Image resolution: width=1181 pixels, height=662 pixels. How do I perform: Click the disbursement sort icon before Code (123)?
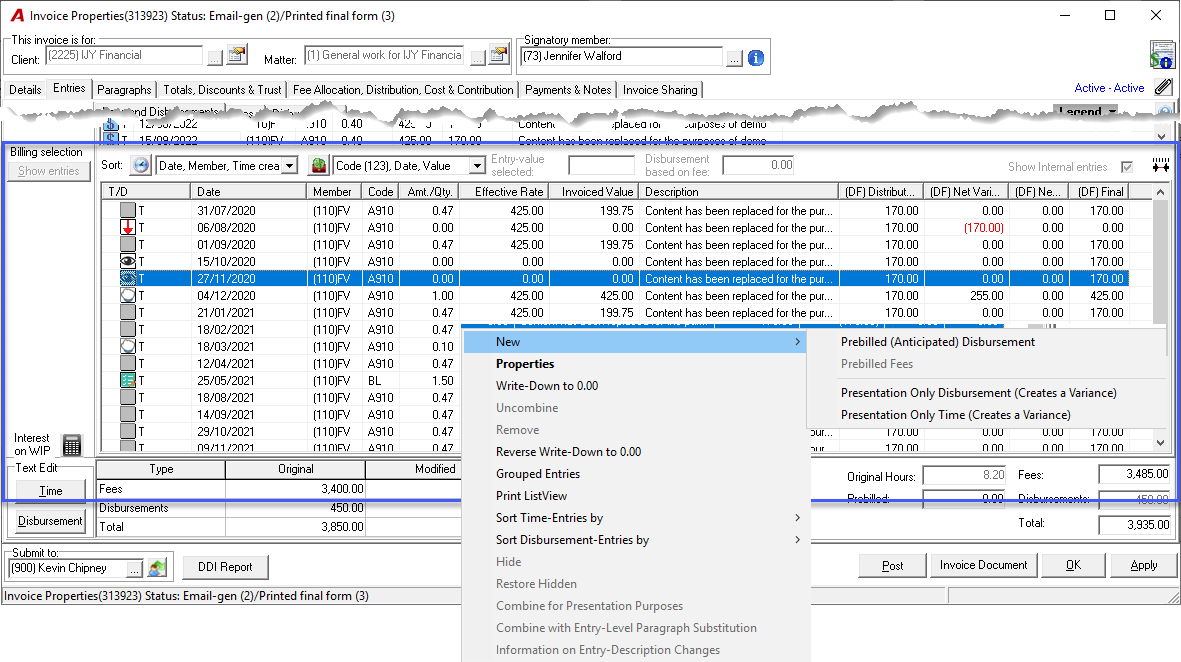click(319, 165)
